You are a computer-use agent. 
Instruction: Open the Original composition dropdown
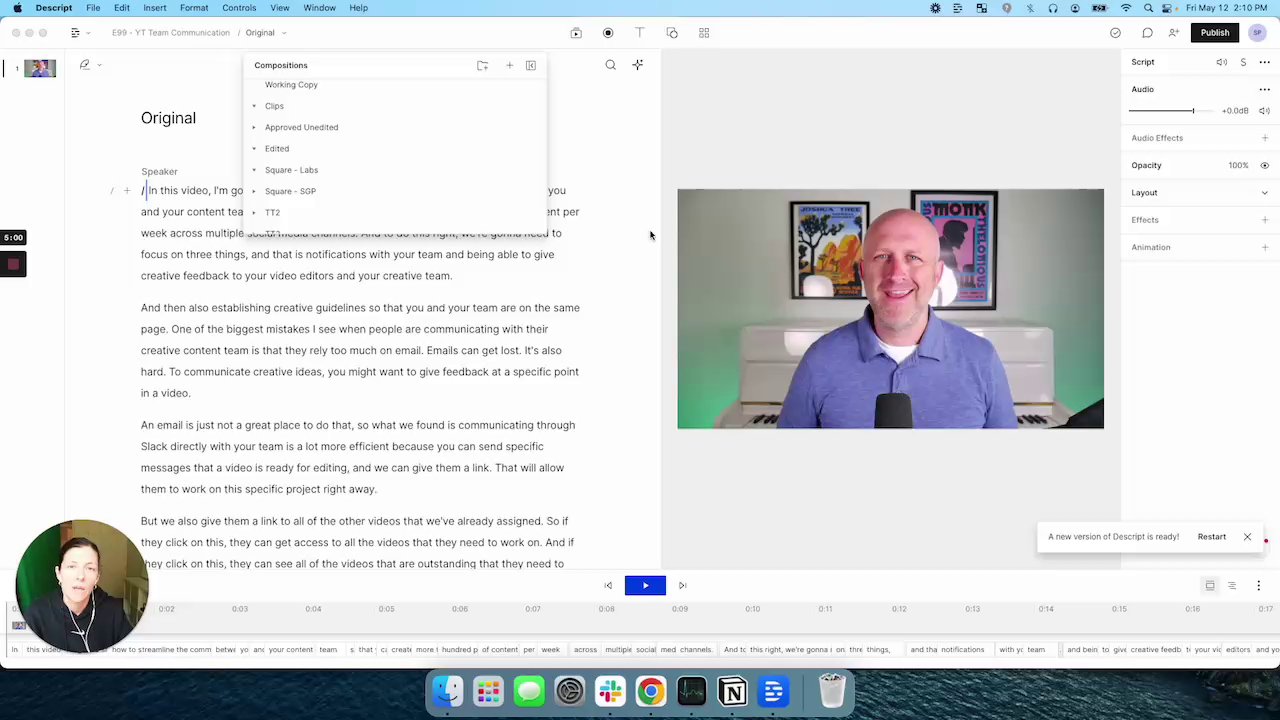[284, 33]
